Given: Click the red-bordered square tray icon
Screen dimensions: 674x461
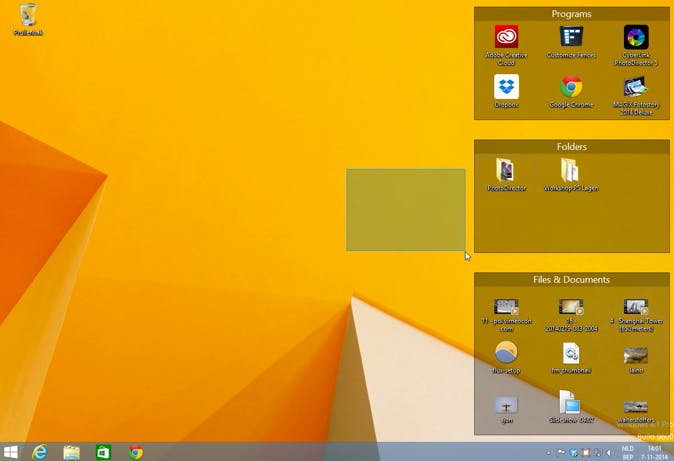Looking at the screenshot, I should 585,452.
